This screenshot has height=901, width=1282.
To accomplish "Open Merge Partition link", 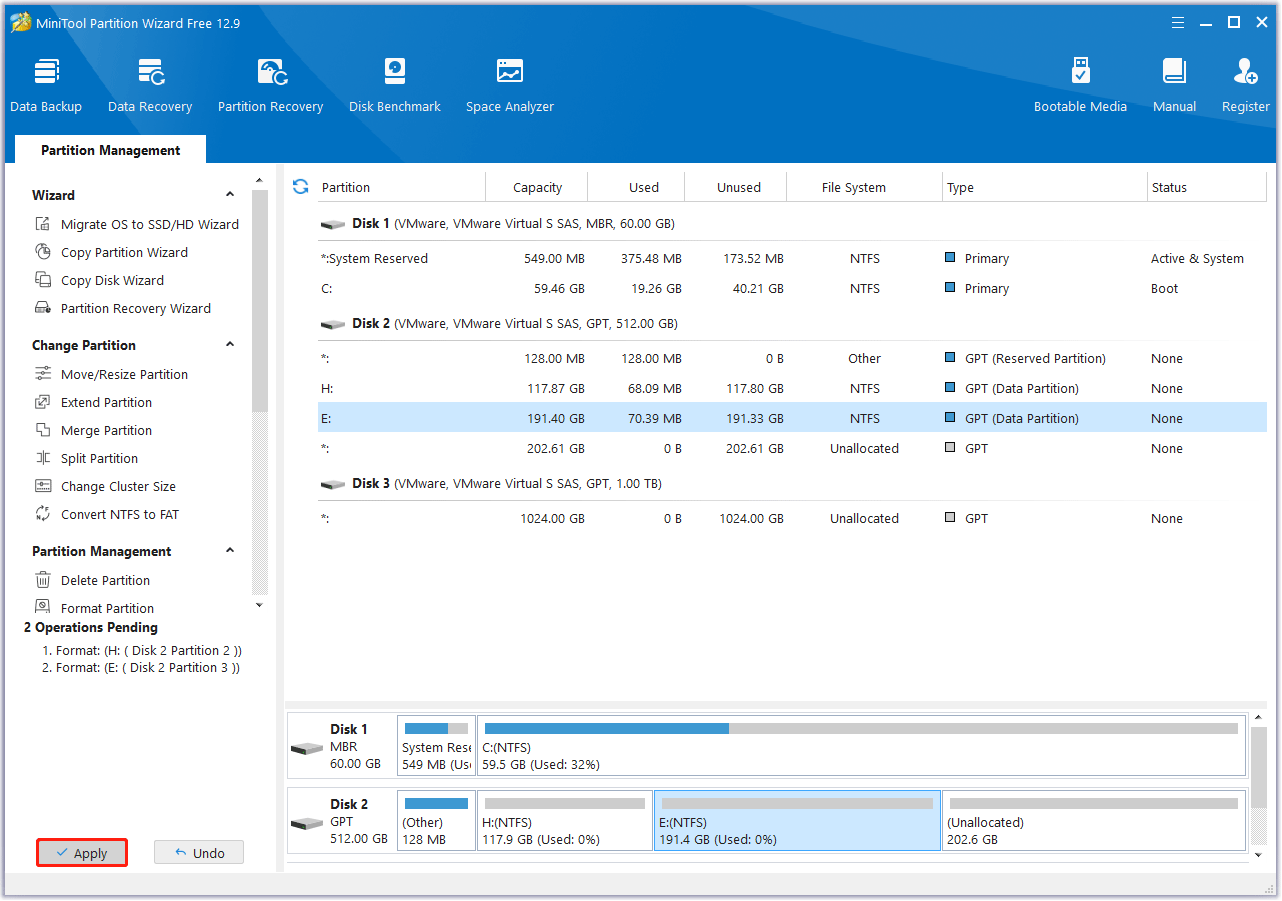I will 106,430.
